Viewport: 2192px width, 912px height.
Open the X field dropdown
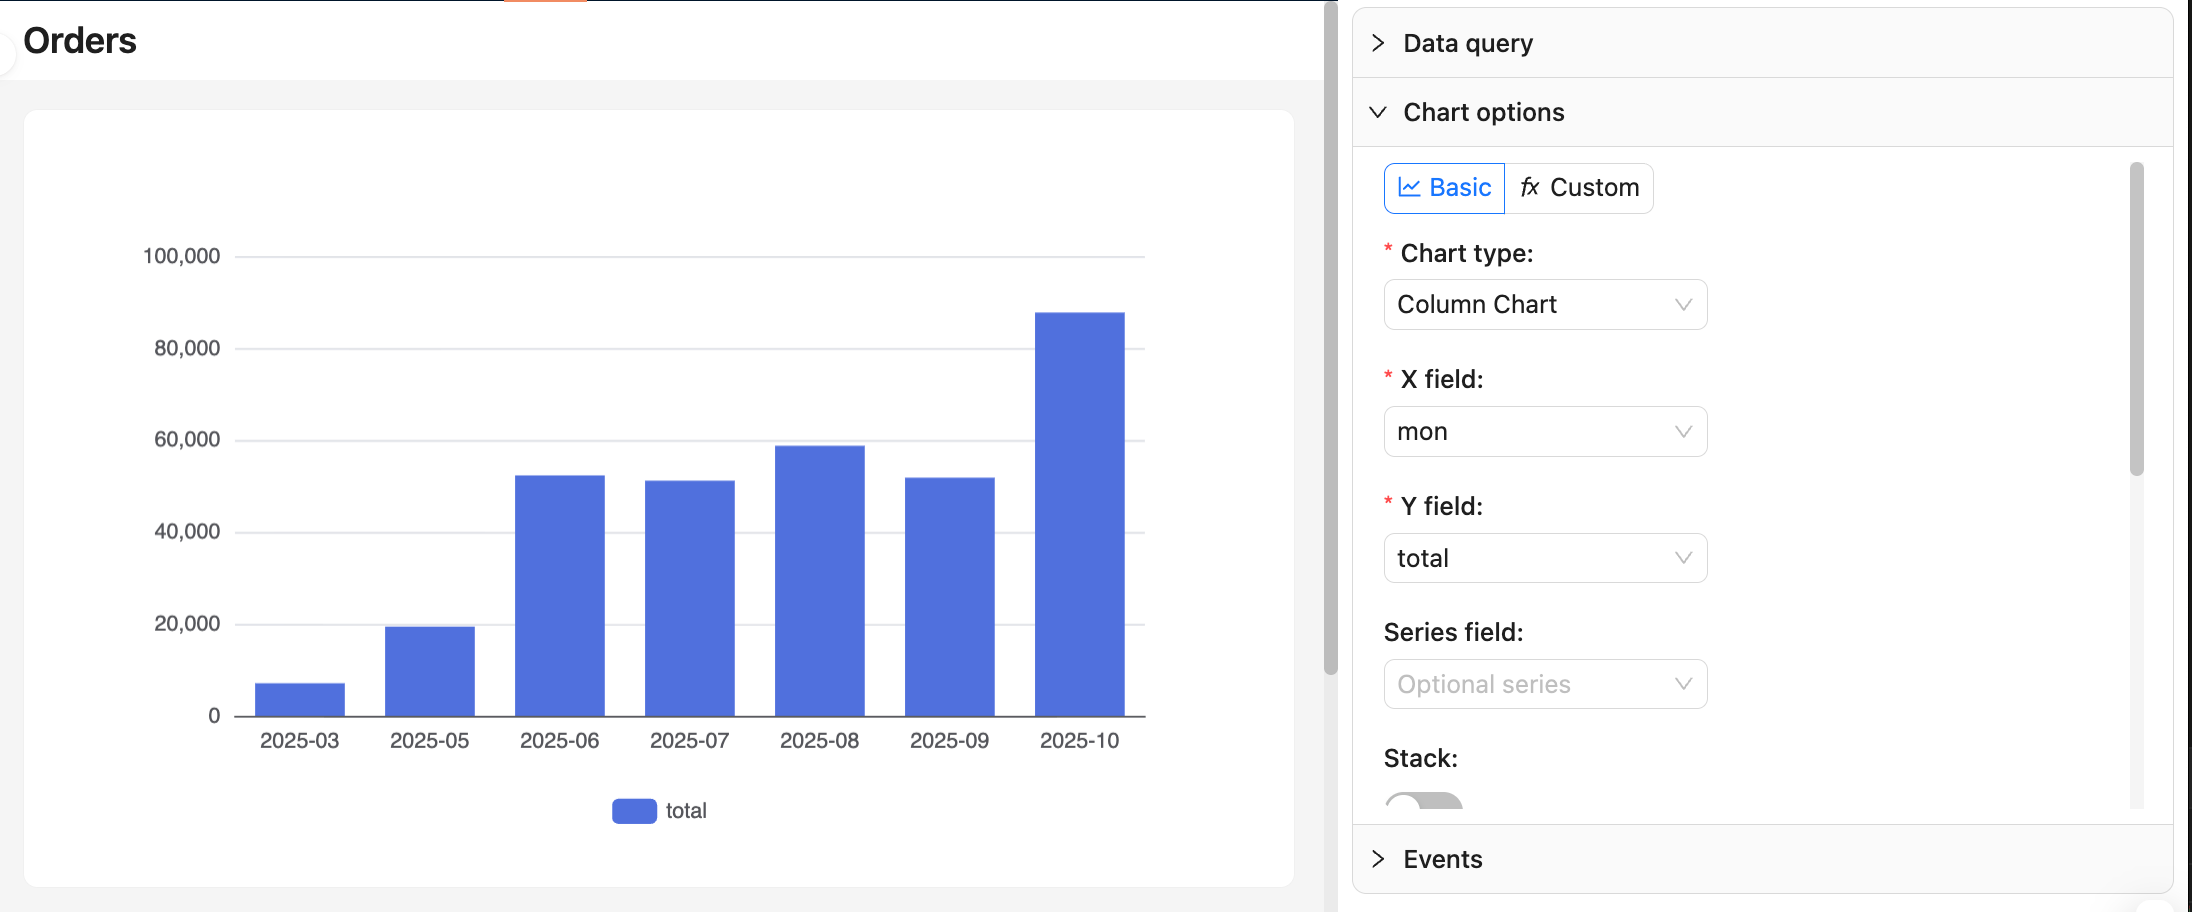pos(1544,432)
